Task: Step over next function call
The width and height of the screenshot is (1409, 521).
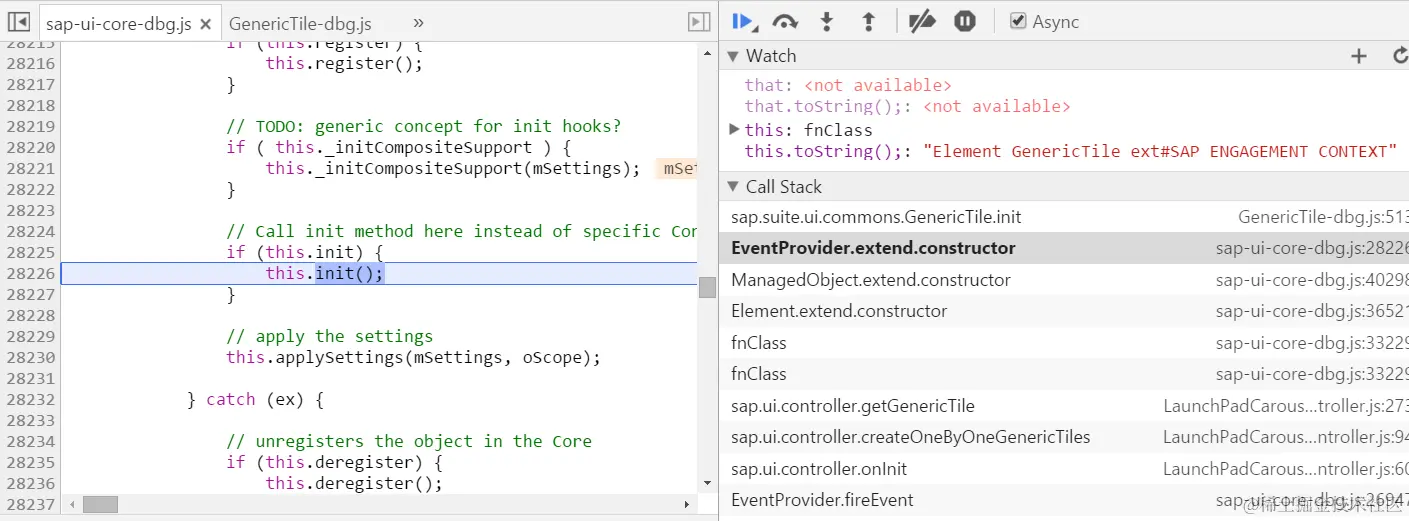Action: click(785, 21)
